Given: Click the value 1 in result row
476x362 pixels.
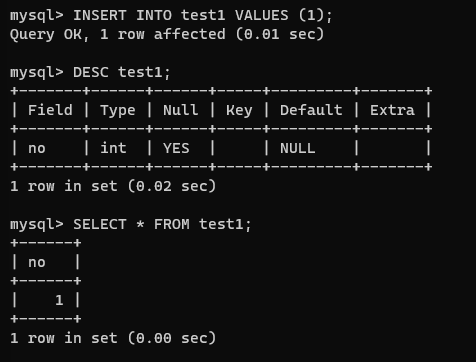Looking at the screenshot, I should (59, 300).
